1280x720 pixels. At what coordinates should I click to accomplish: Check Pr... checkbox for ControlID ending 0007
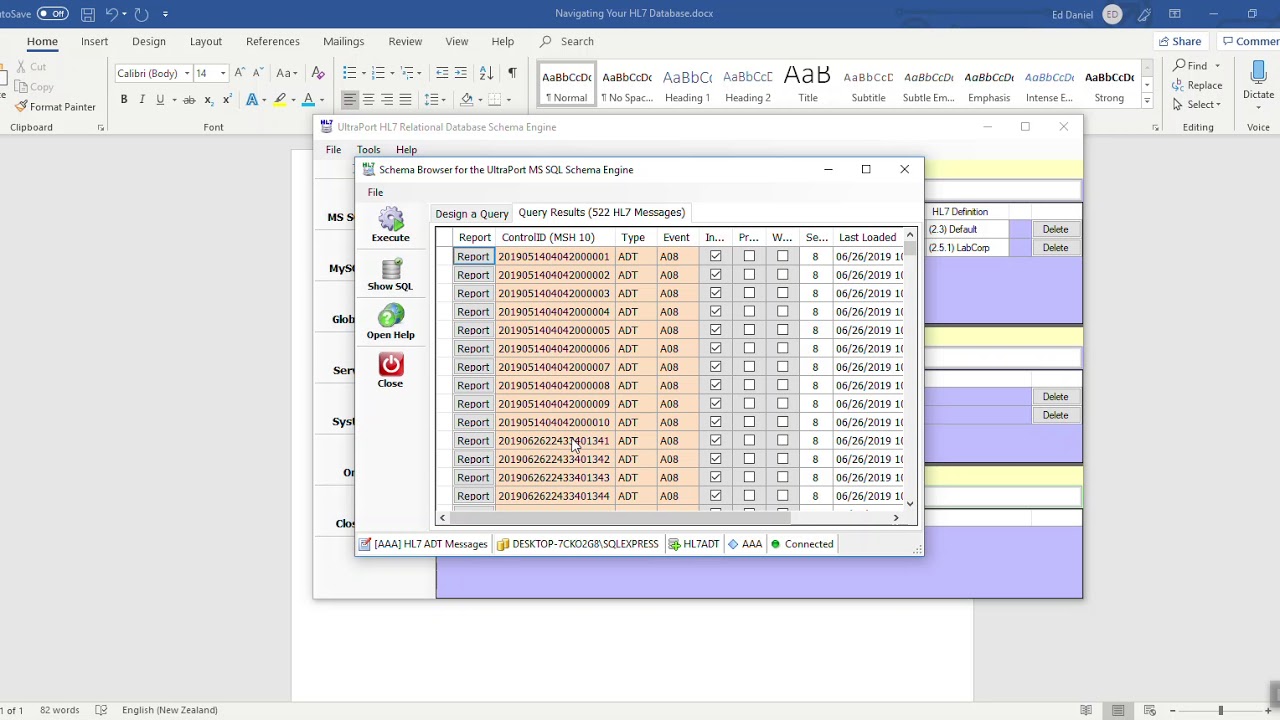point(749,367)
